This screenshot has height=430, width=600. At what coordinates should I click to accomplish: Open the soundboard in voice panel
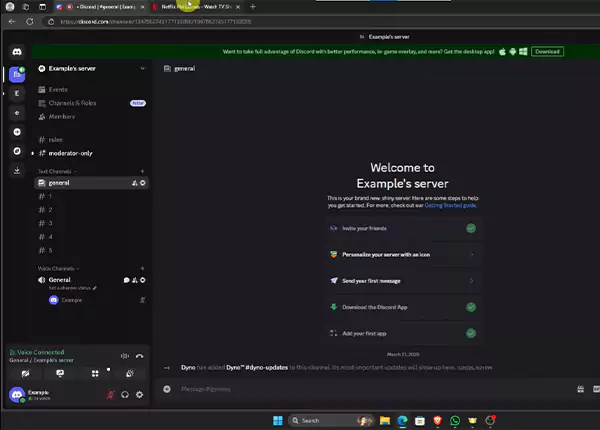coord(130,373)
